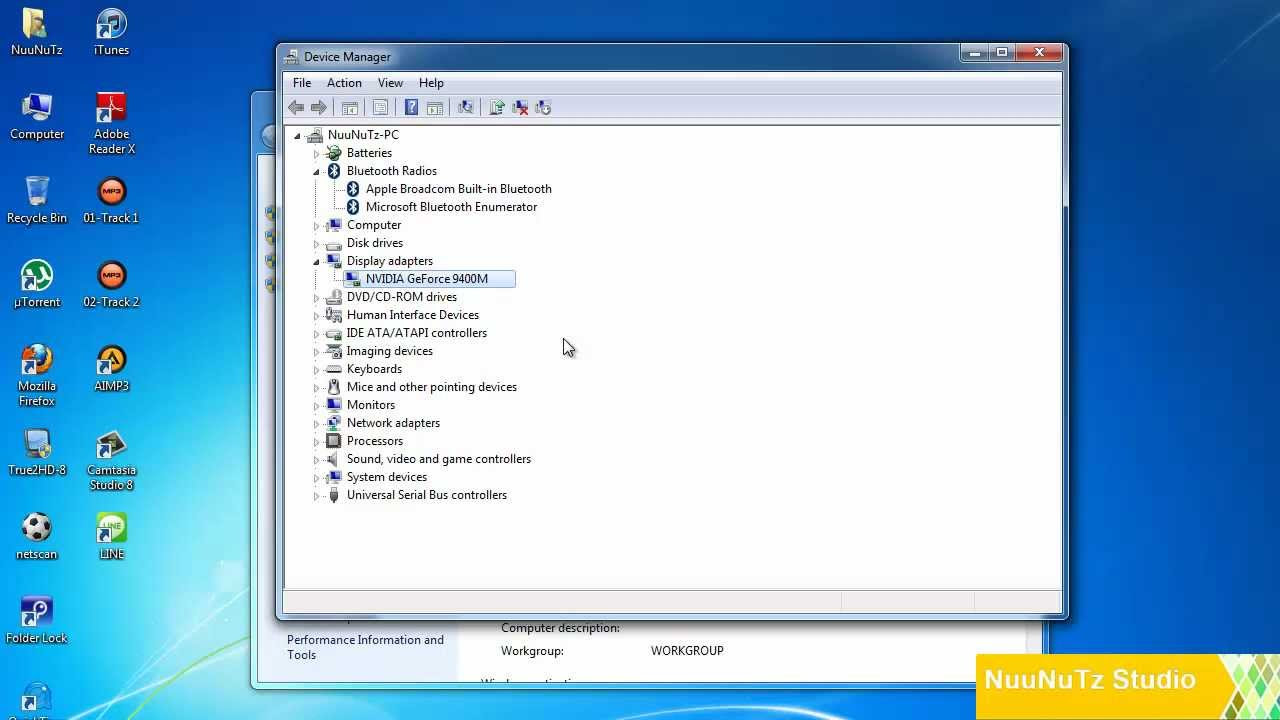Click the NuuNuTz-PC computer icon

pyautogui.click(x=315, y=135)
